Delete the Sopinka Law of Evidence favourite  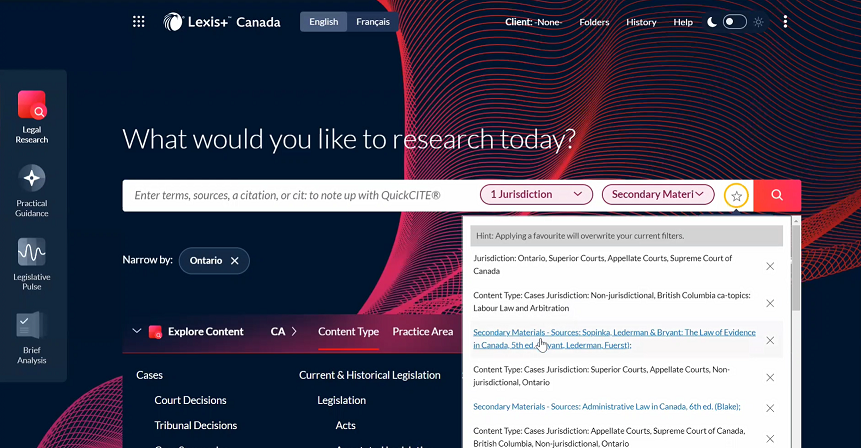point(770,340)
